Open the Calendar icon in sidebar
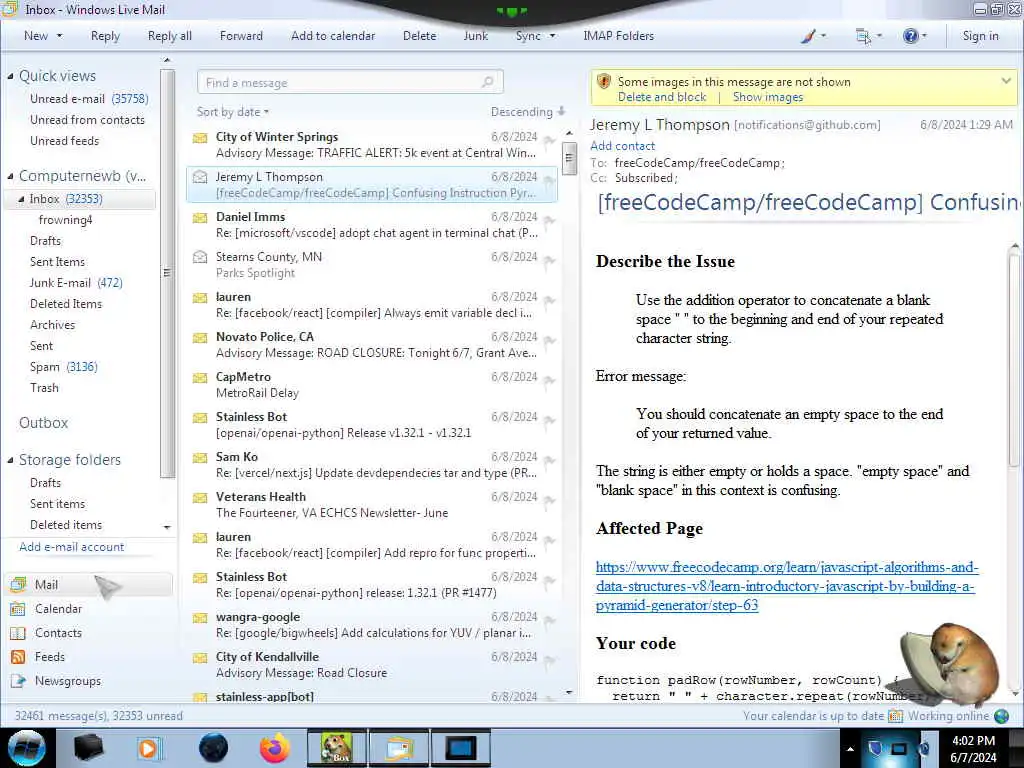This screenshot has width=1024, height=768. click(18, 609)
